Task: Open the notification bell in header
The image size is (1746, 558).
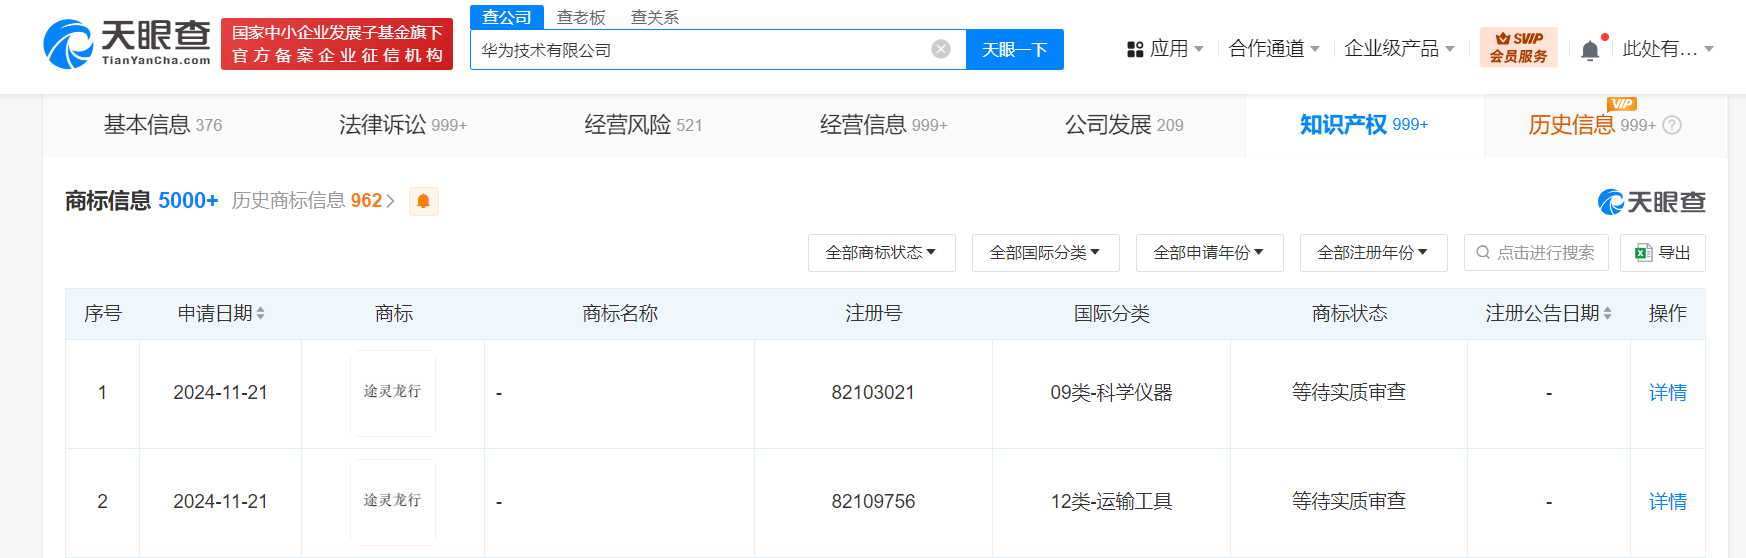Action: [x=1589, y=50]
